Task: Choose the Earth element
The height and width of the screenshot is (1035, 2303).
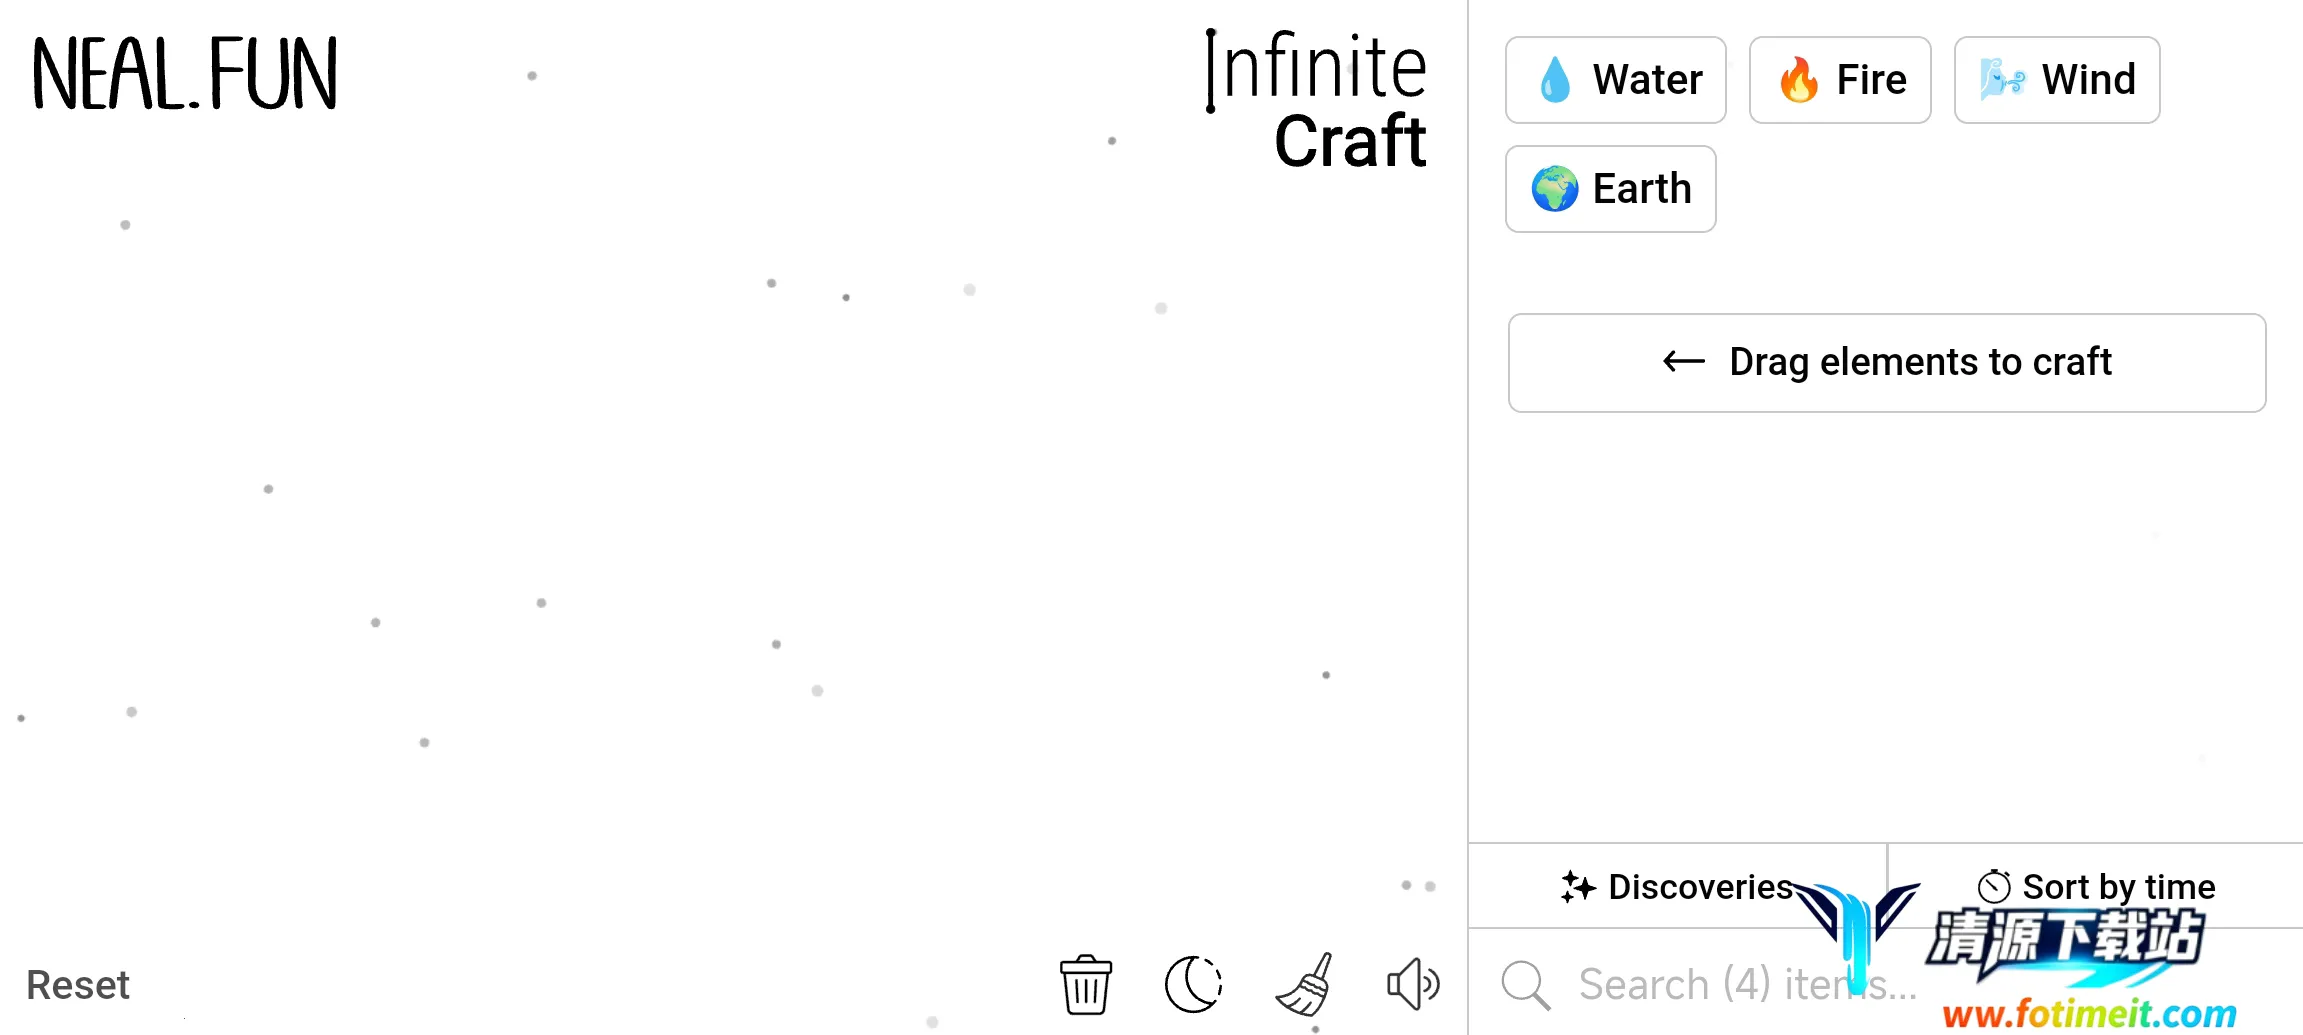Action: tap(1610, 189)
